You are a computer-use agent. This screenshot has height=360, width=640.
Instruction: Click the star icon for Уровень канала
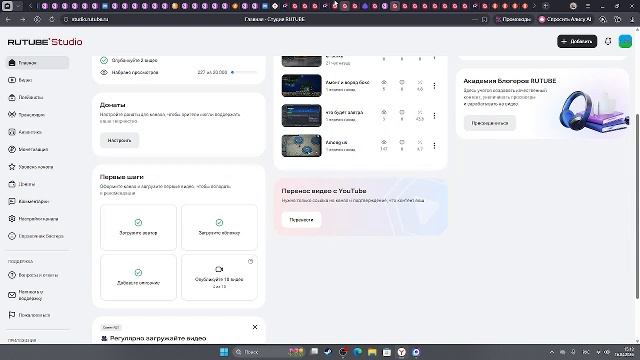pyautogui.click(x=12, y=167)
